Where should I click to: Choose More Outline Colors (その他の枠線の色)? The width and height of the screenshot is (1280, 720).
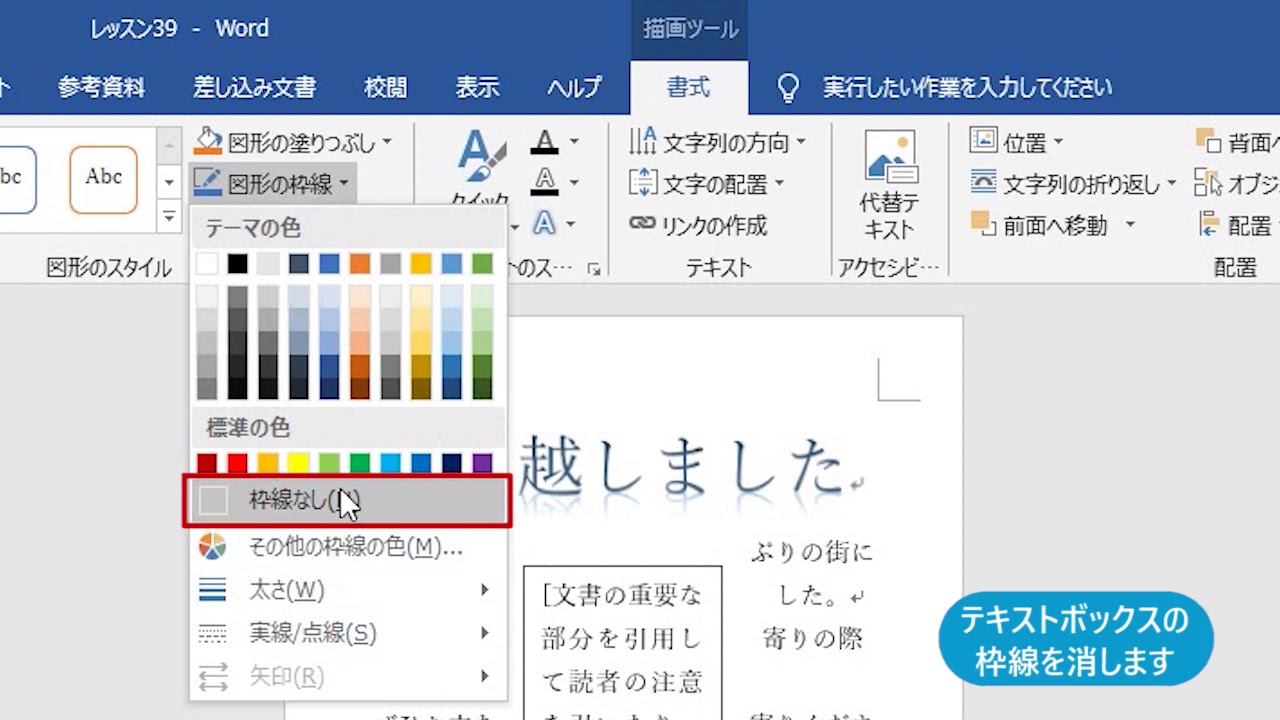coord(348,547)
